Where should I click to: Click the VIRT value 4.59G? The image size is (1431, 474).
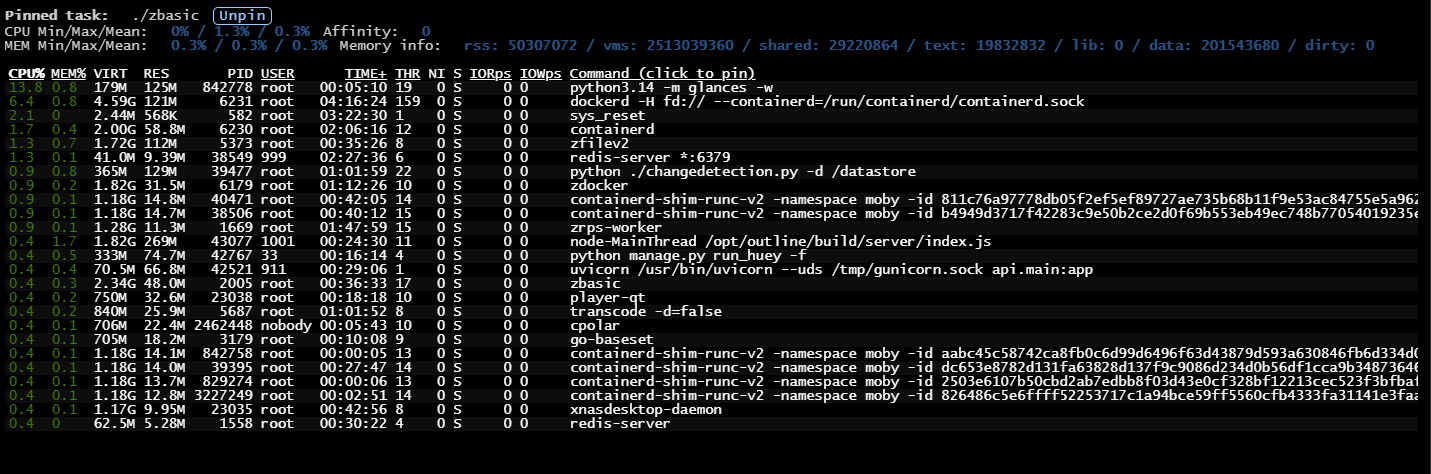114,101
